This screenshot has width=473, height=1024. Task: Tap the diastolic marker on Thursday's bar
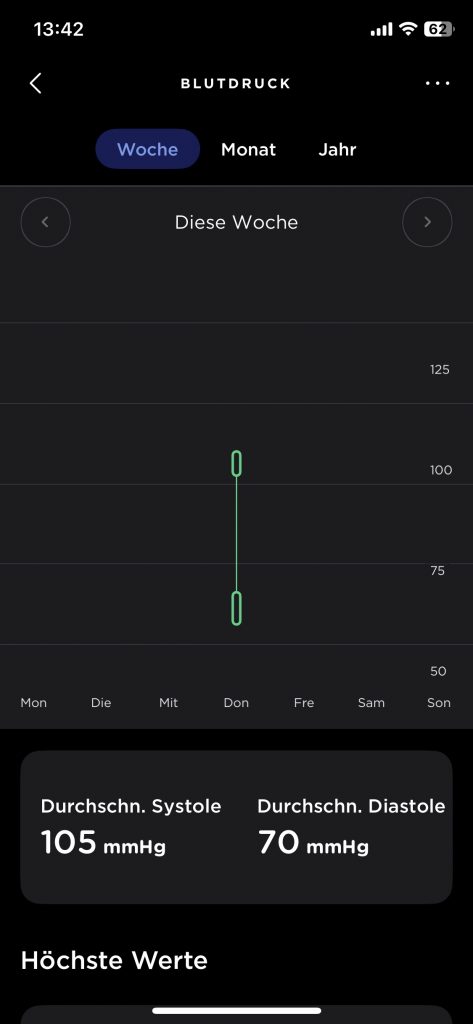(236, 608)
